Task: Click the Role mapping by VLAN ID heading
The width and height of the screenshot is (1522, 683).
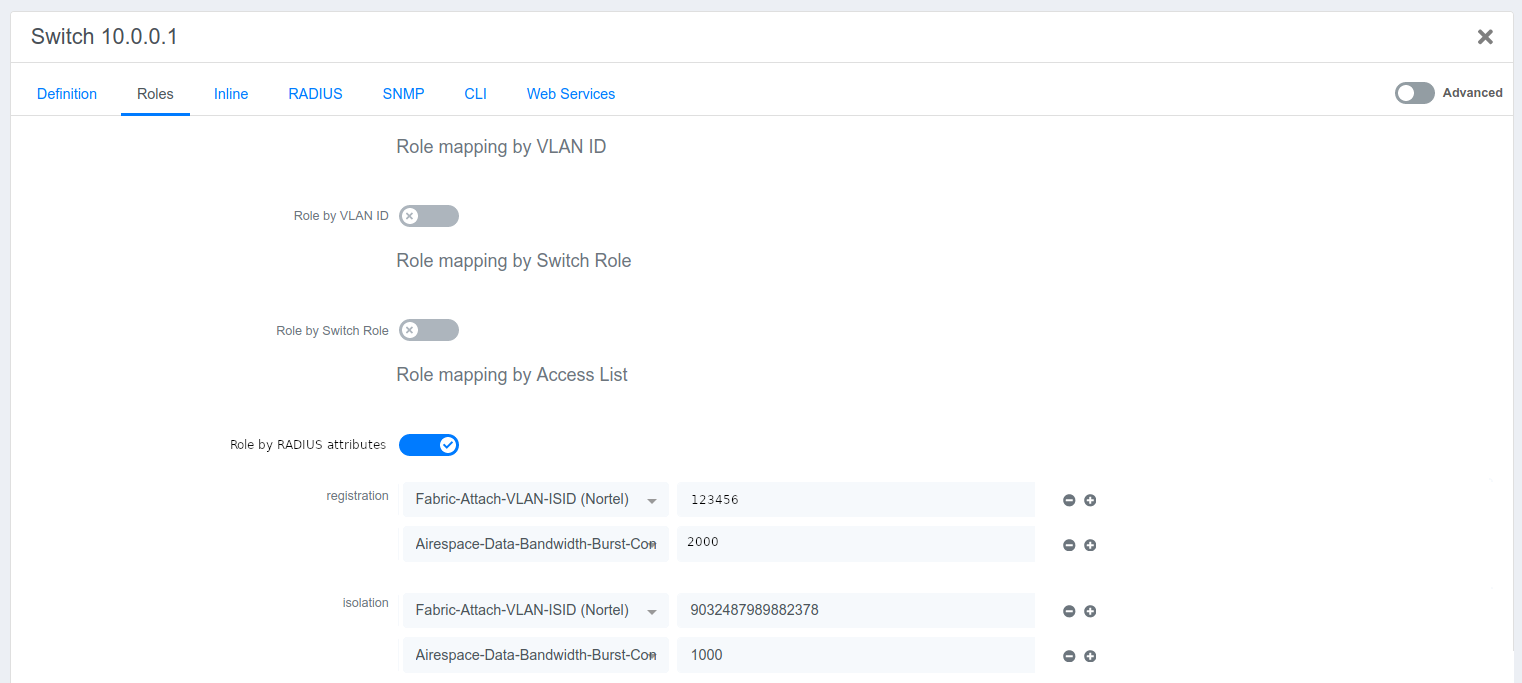Action: pos(501,147)
